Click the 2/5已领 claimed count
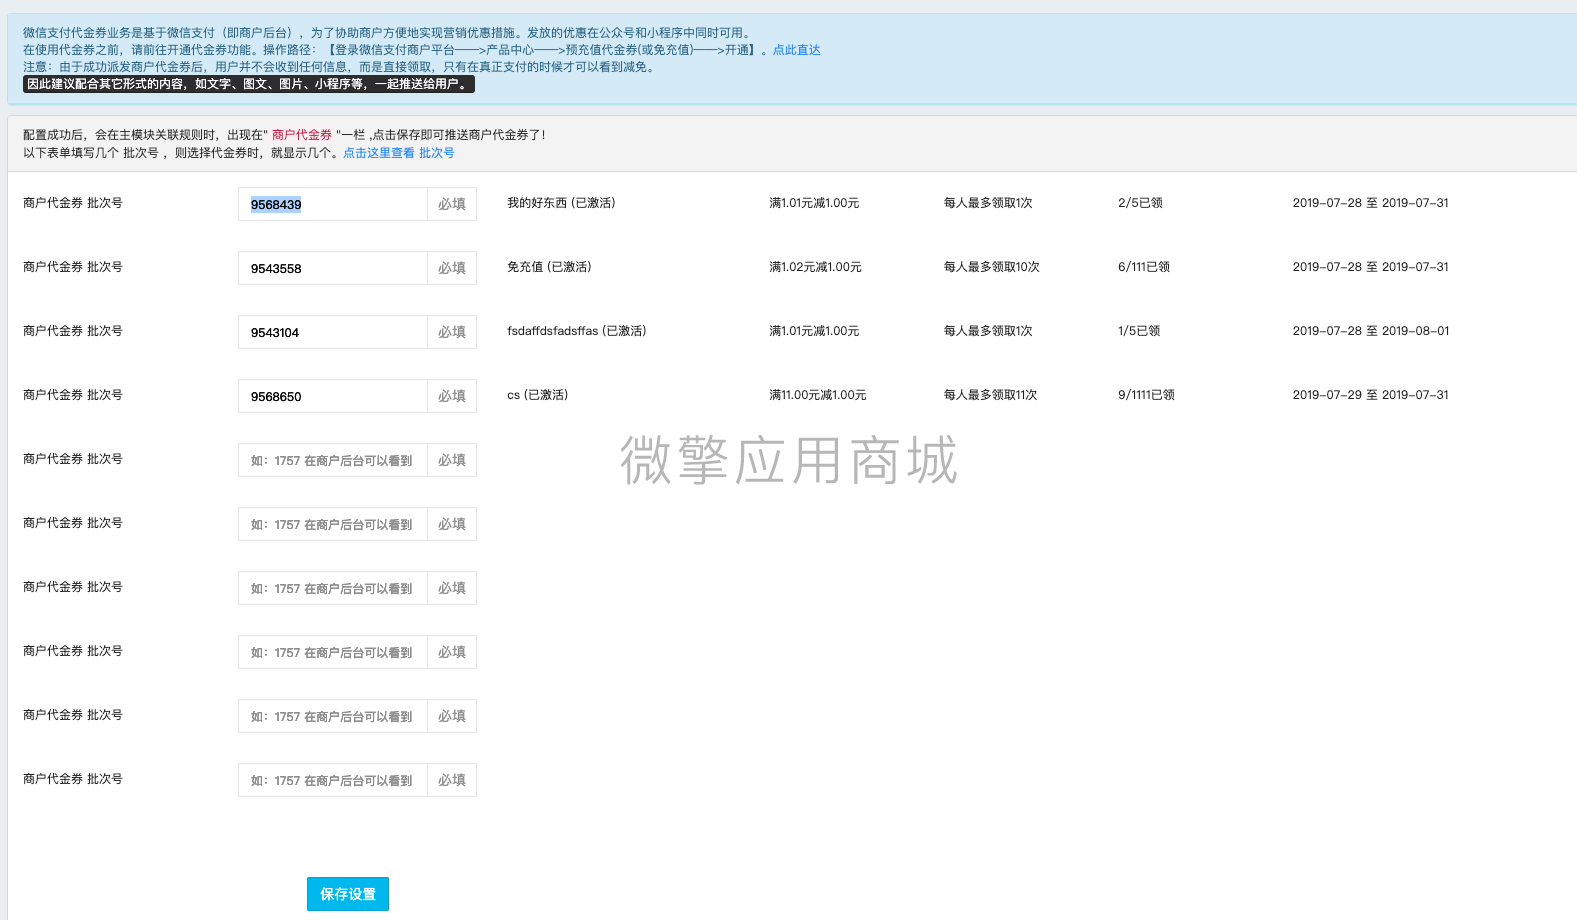This screenshot has width=1577, height=920. pos(1140,203)
